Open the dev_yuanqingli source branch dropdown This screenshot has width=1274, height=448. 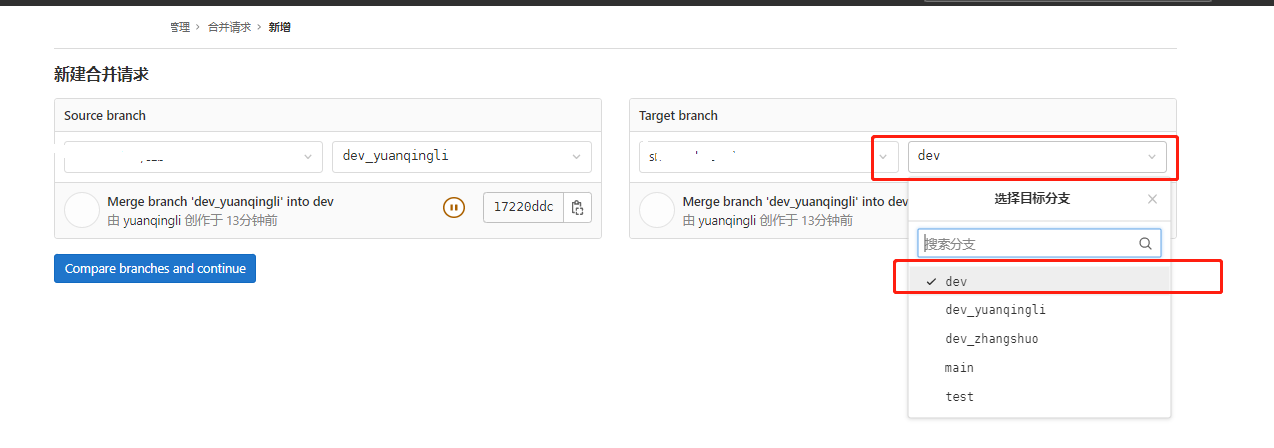pyautogui.click(x=462, y=157)
